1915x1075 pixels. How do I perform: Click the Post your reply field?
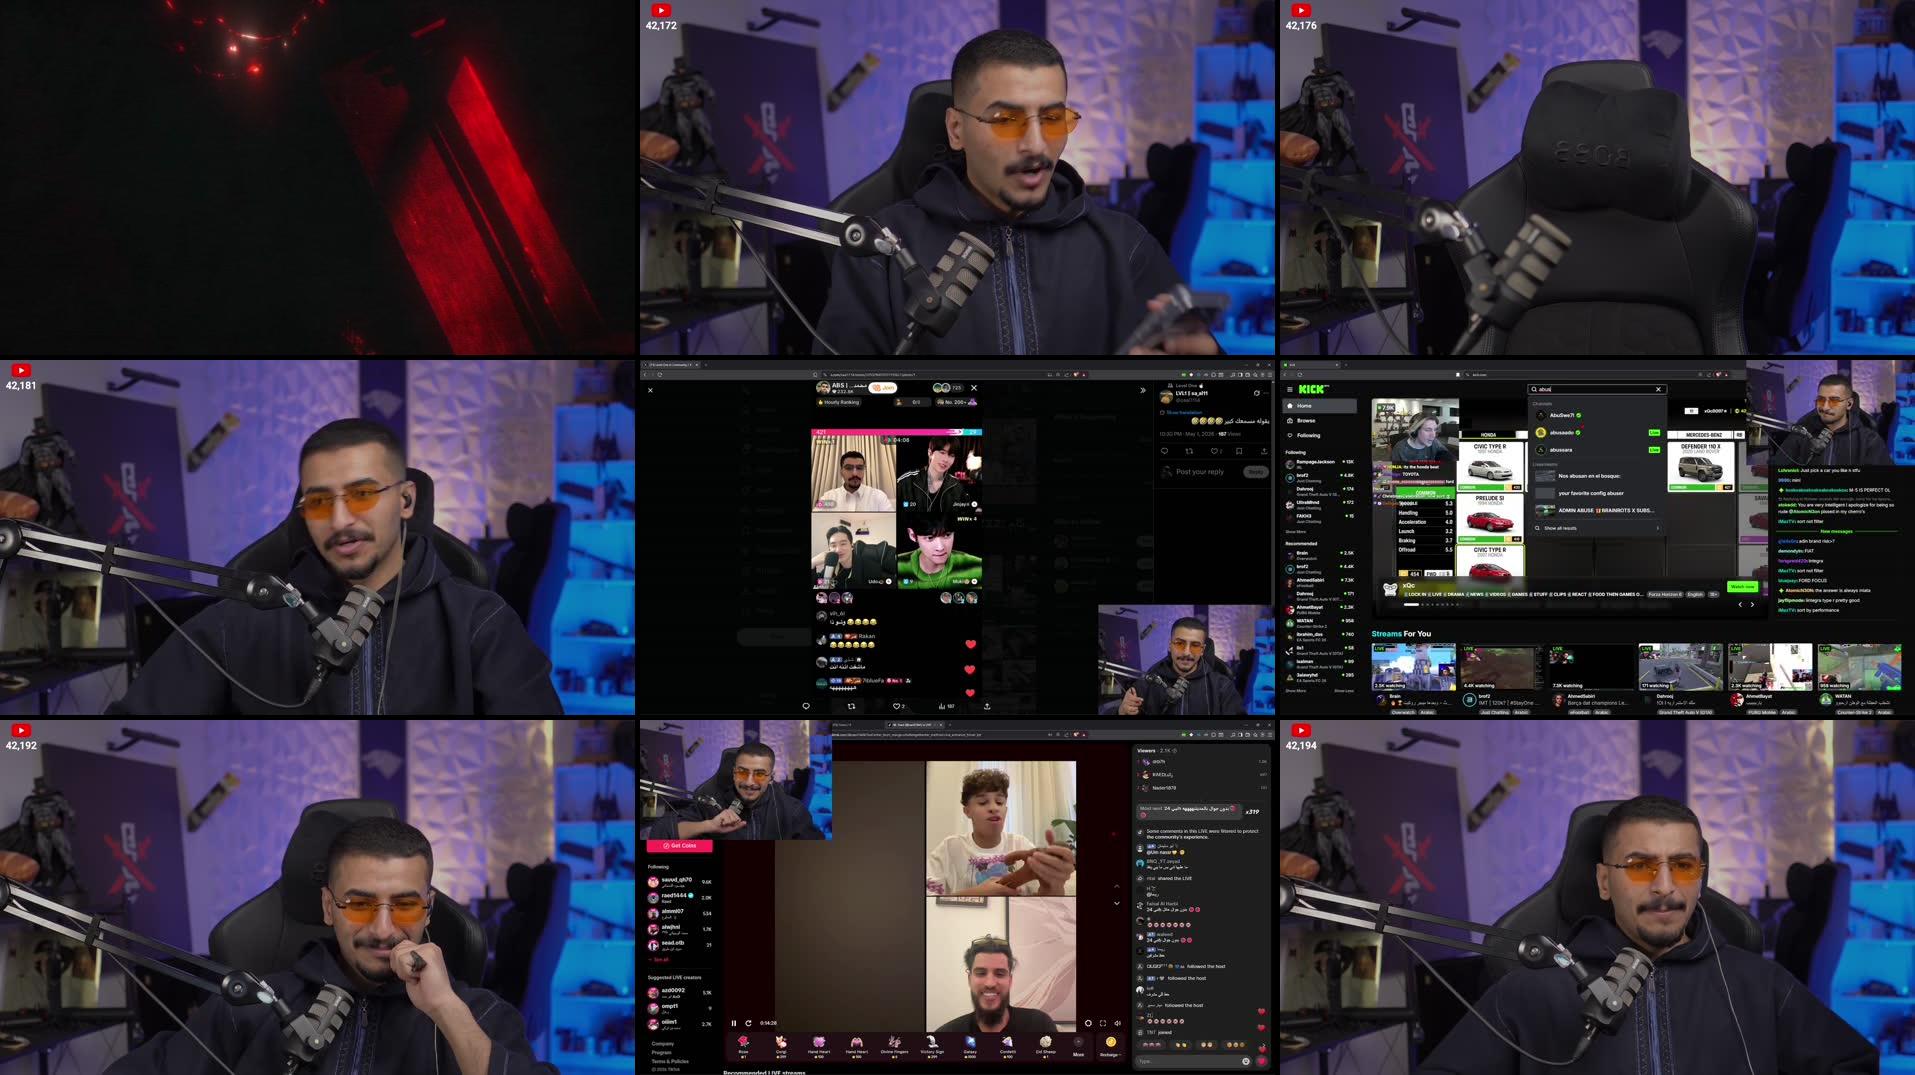click(1200, 472)
